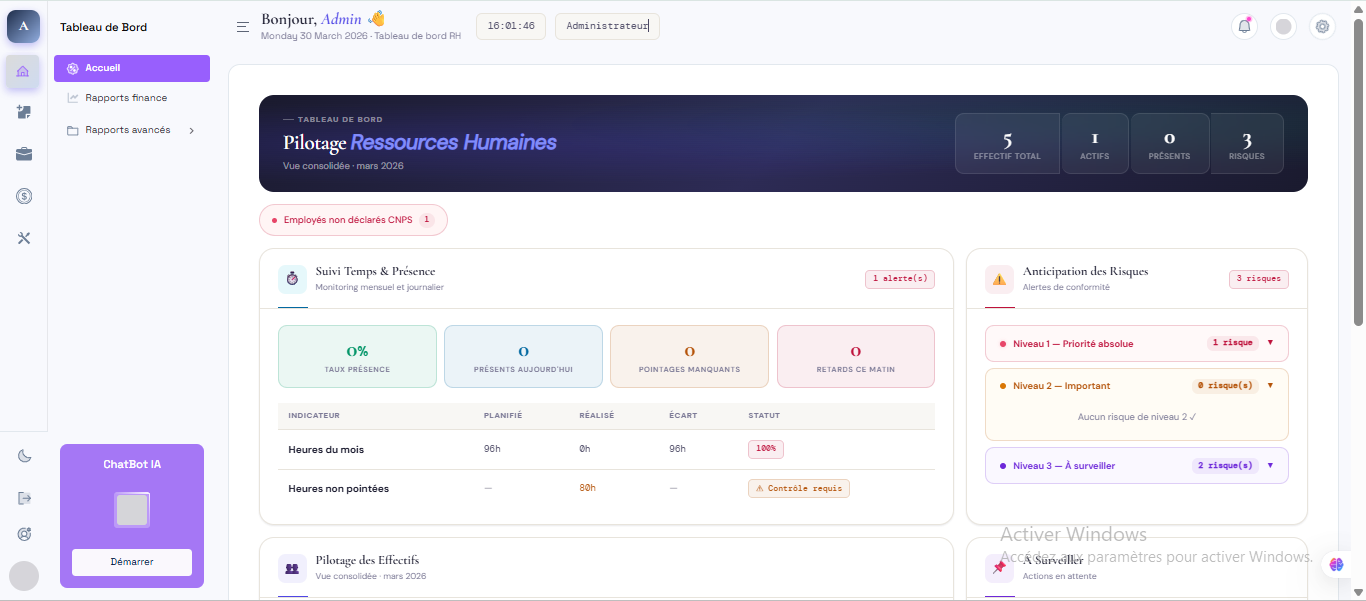
Task: Click the logout arrow icon
Action: (x=24, y=498)
